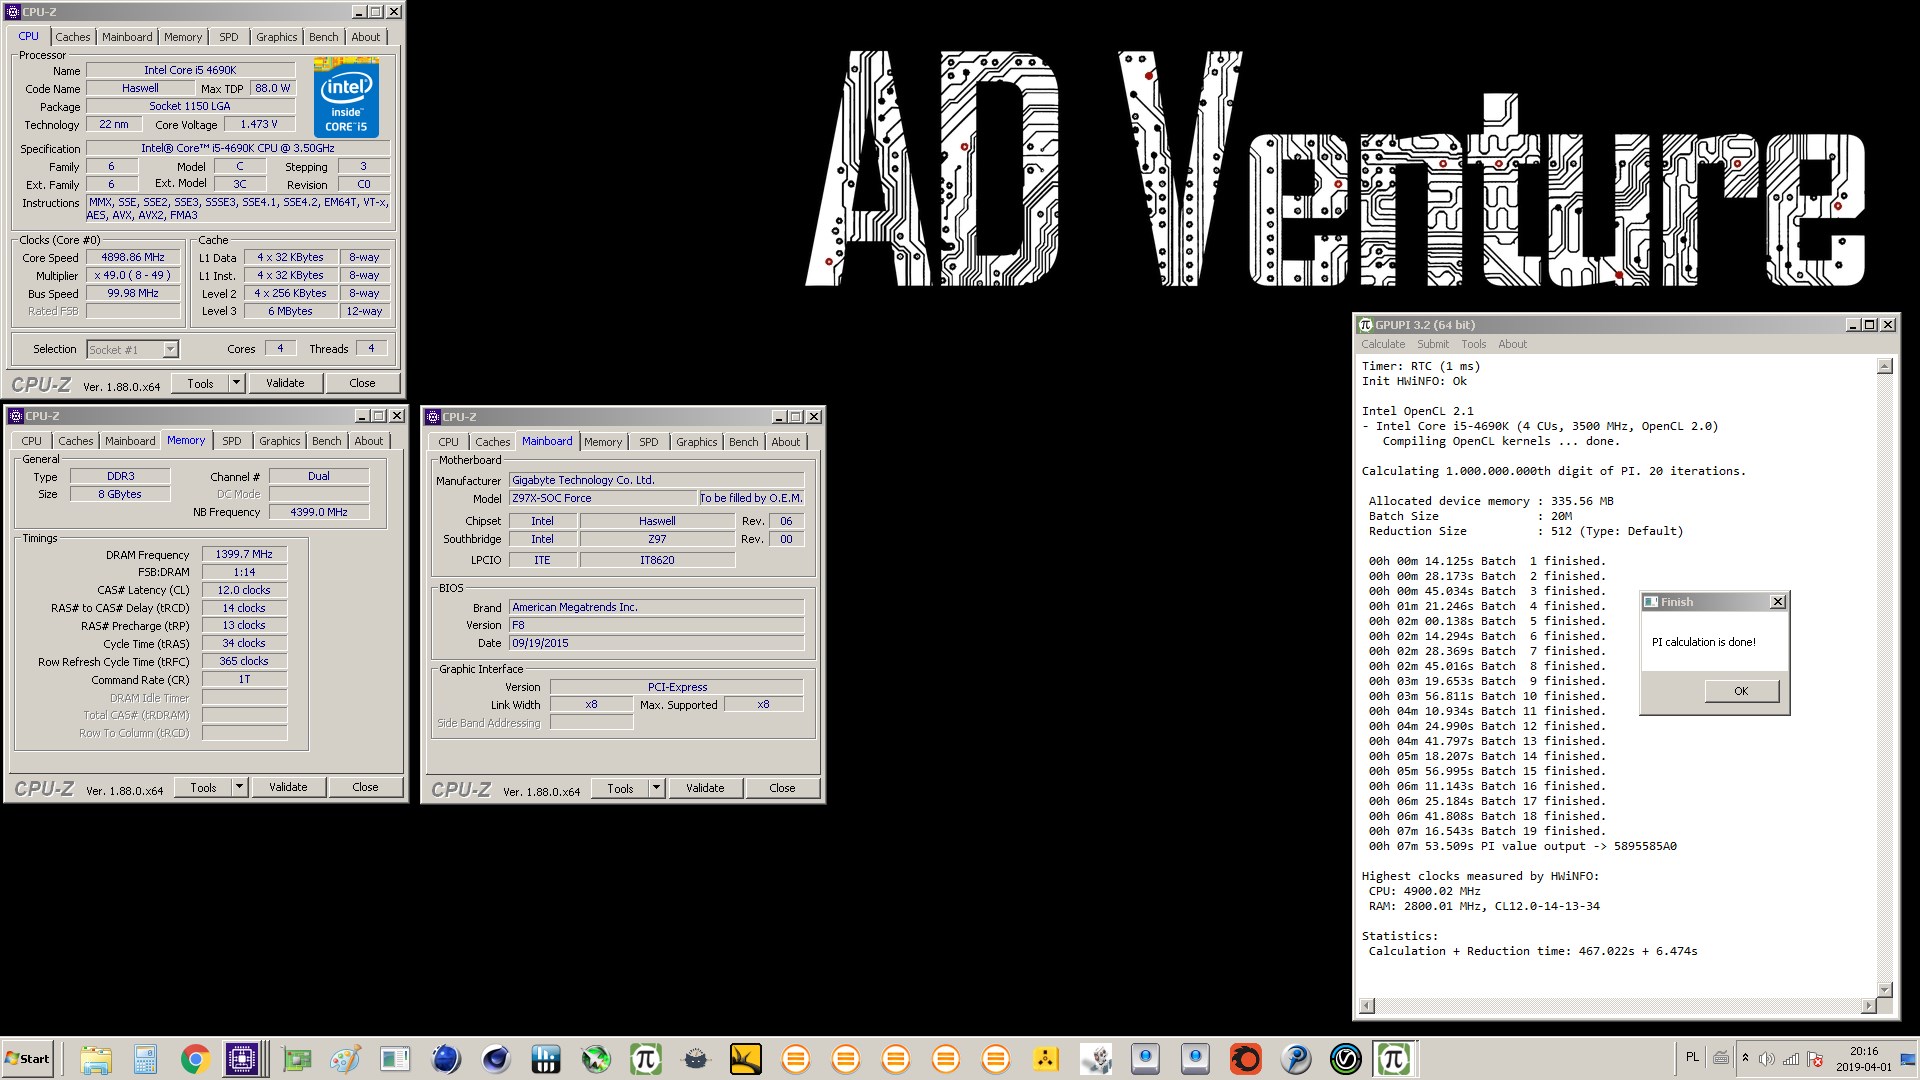Open the green jet icon on taskbar
Image resolution: width=1920 pixels, height=1080 pixels.
click(596, 1059)
